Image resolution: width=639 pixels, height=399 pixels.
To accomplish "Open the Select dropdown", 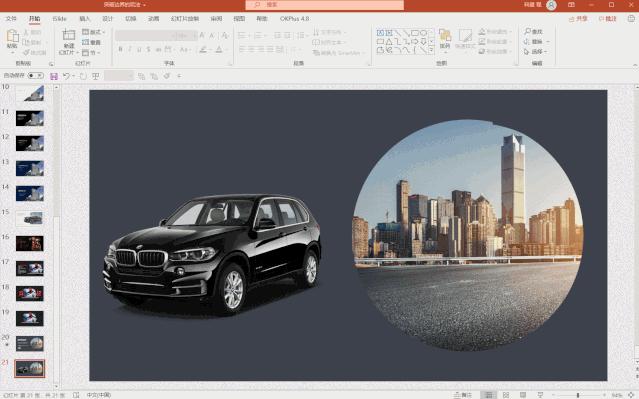I will [x=535, y=52].
